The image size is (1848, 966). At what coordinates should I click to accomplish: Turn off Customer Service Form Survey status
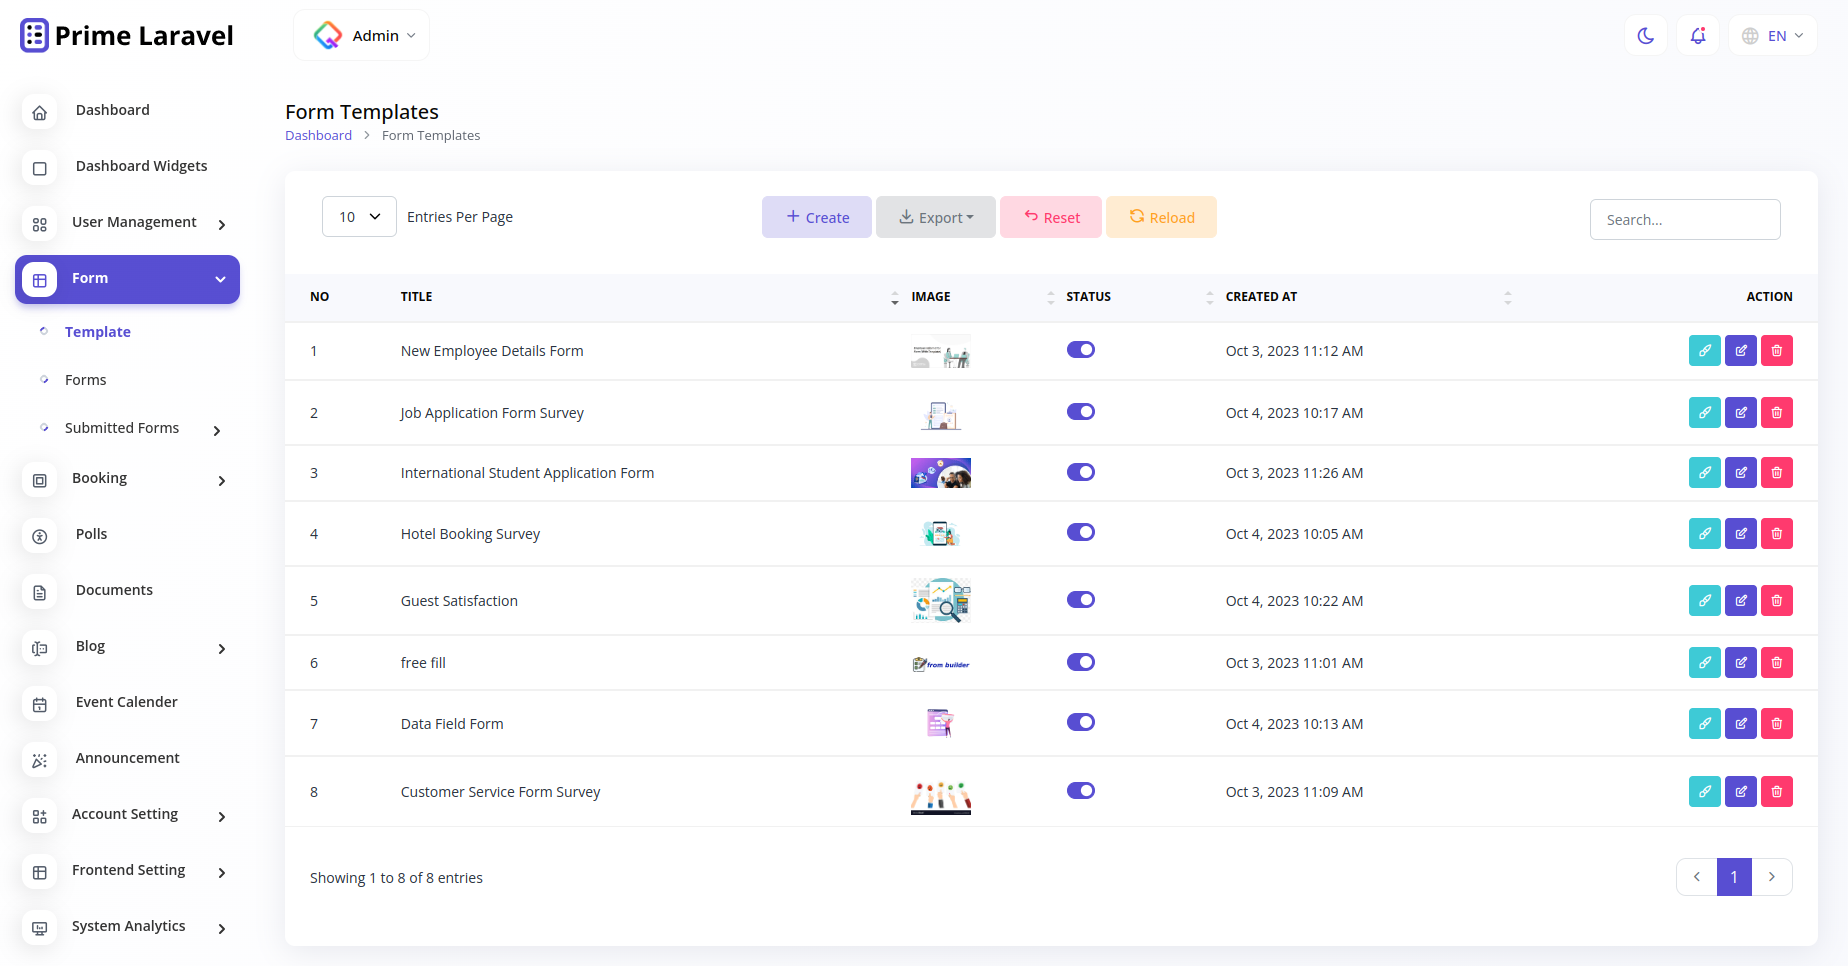point(1081,790)
